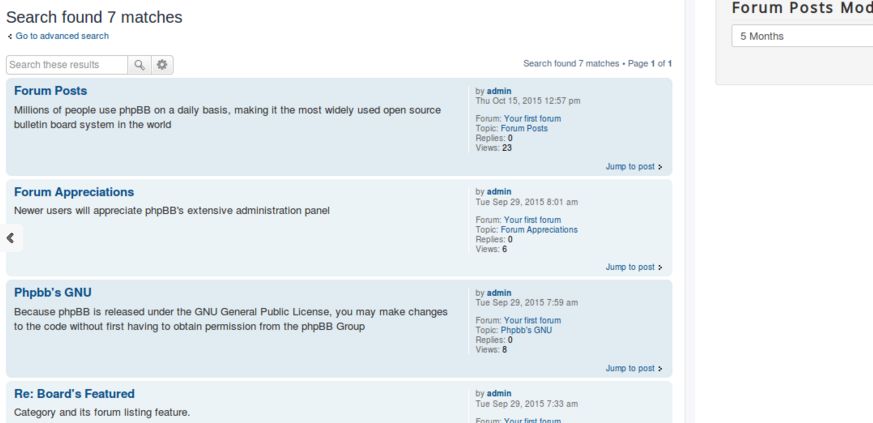This screenshot has height=423, width=873.
Task: Click 'Views: 6' text
Action: point(491,249)
